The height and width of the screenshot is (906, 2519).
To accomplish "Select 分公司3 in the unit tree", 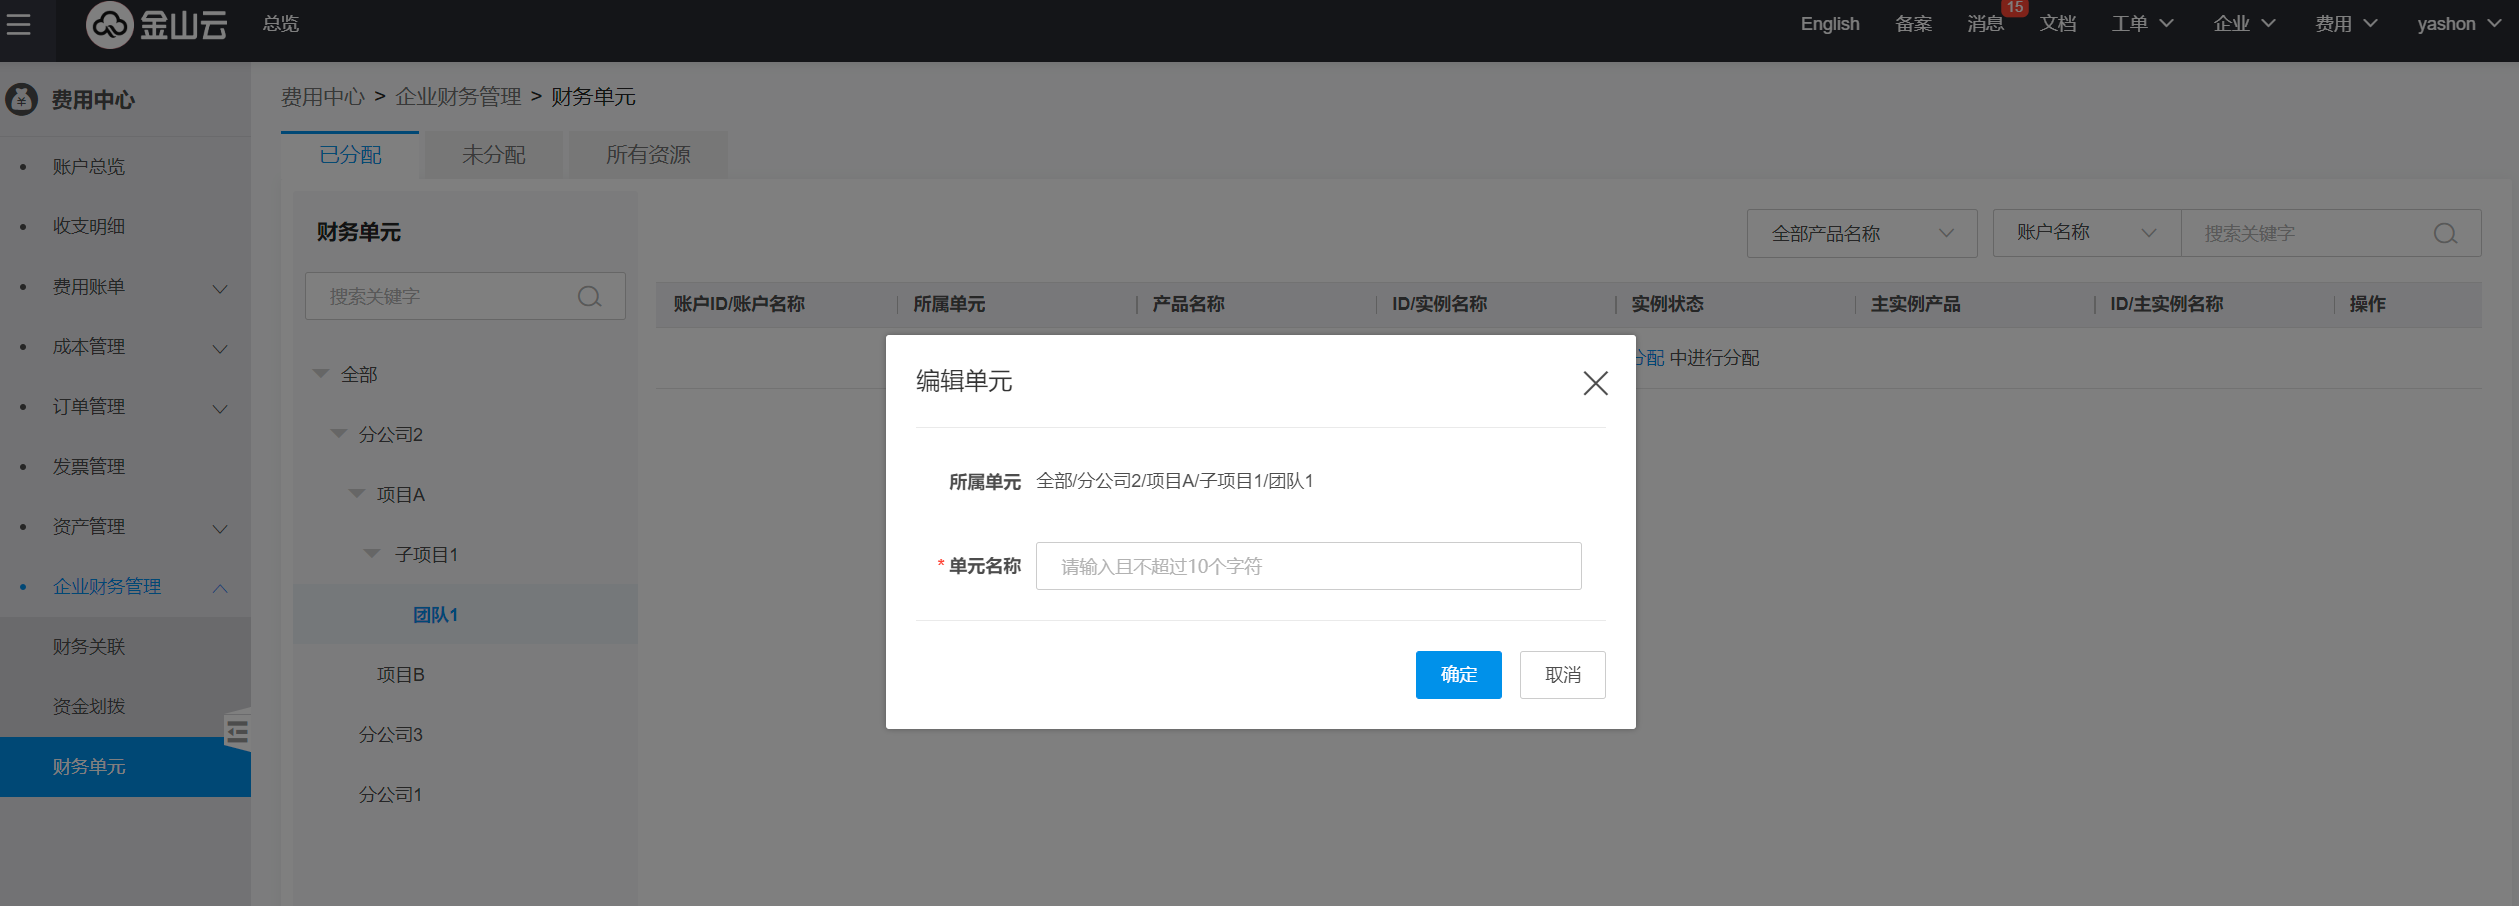I will click(x=391, y=735).
